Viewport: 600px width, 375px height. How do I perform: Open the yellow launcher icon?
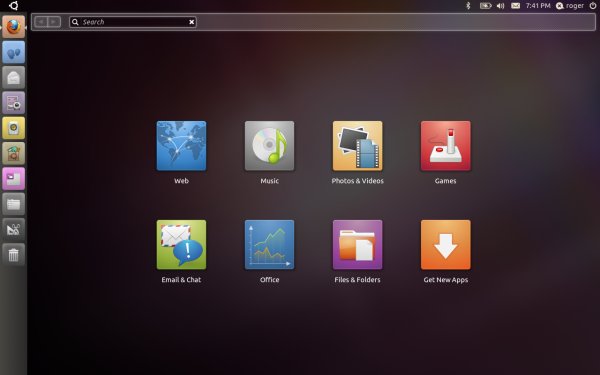pyautogui.click(x=13, y=128)
